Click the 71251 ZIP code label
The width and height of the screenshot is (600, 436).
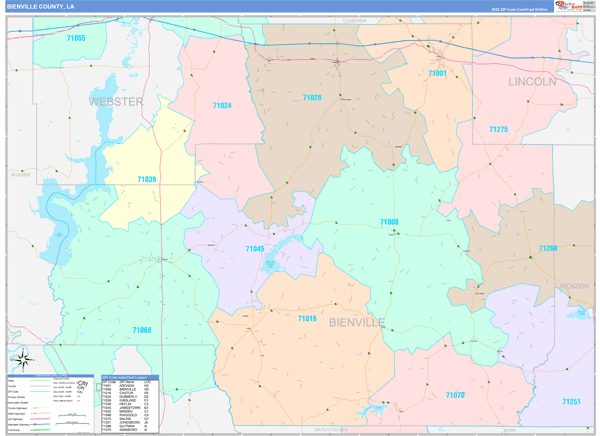[570, 401]
